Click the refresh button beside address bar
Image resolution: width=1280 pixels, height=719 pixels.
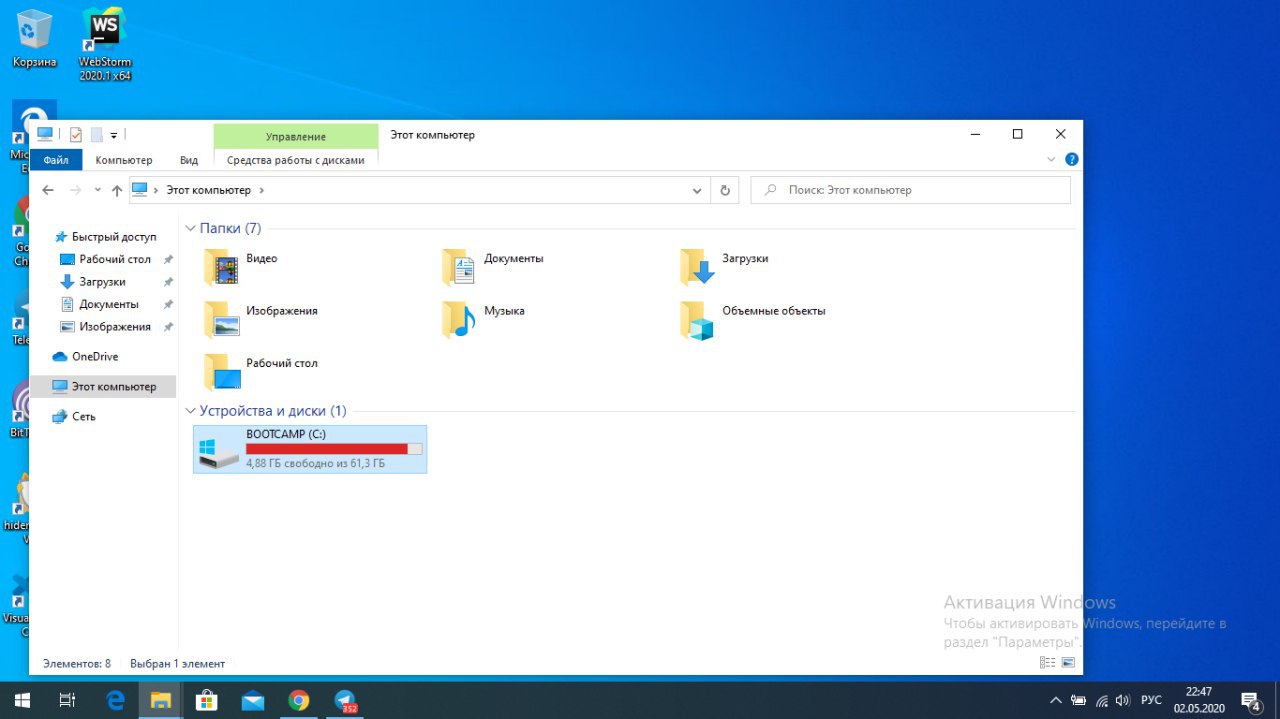point(725,190)
